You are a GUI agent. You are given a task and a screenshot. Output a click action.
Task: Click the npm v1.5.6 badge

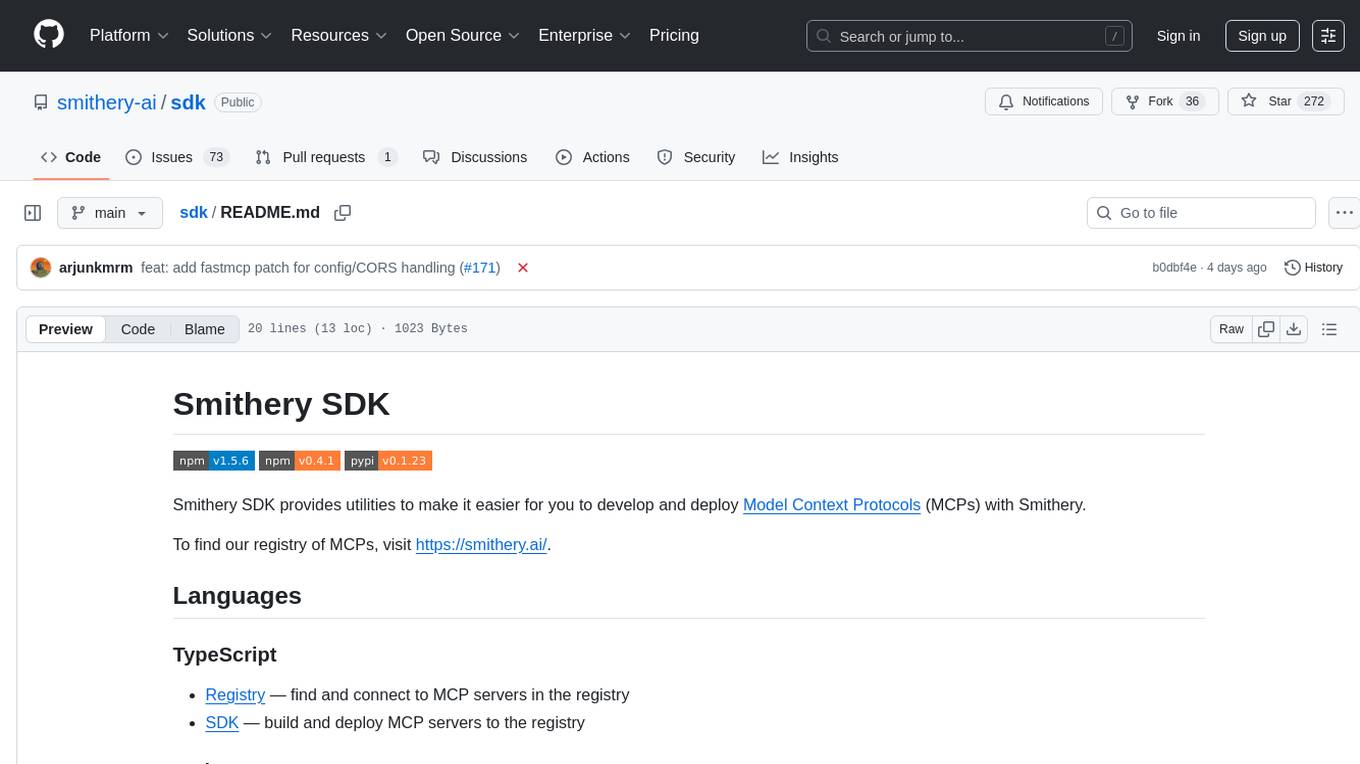tap(214, 461)
